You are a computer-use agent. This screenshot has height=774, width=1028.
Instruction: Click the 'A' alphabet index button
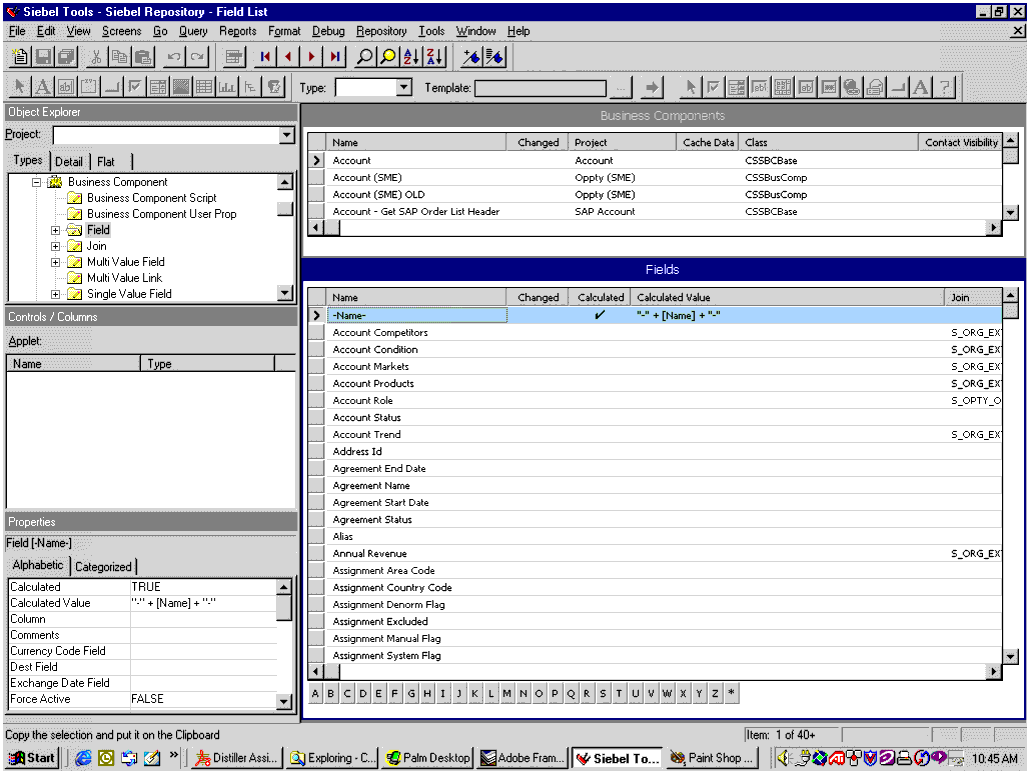coord(316,693)
